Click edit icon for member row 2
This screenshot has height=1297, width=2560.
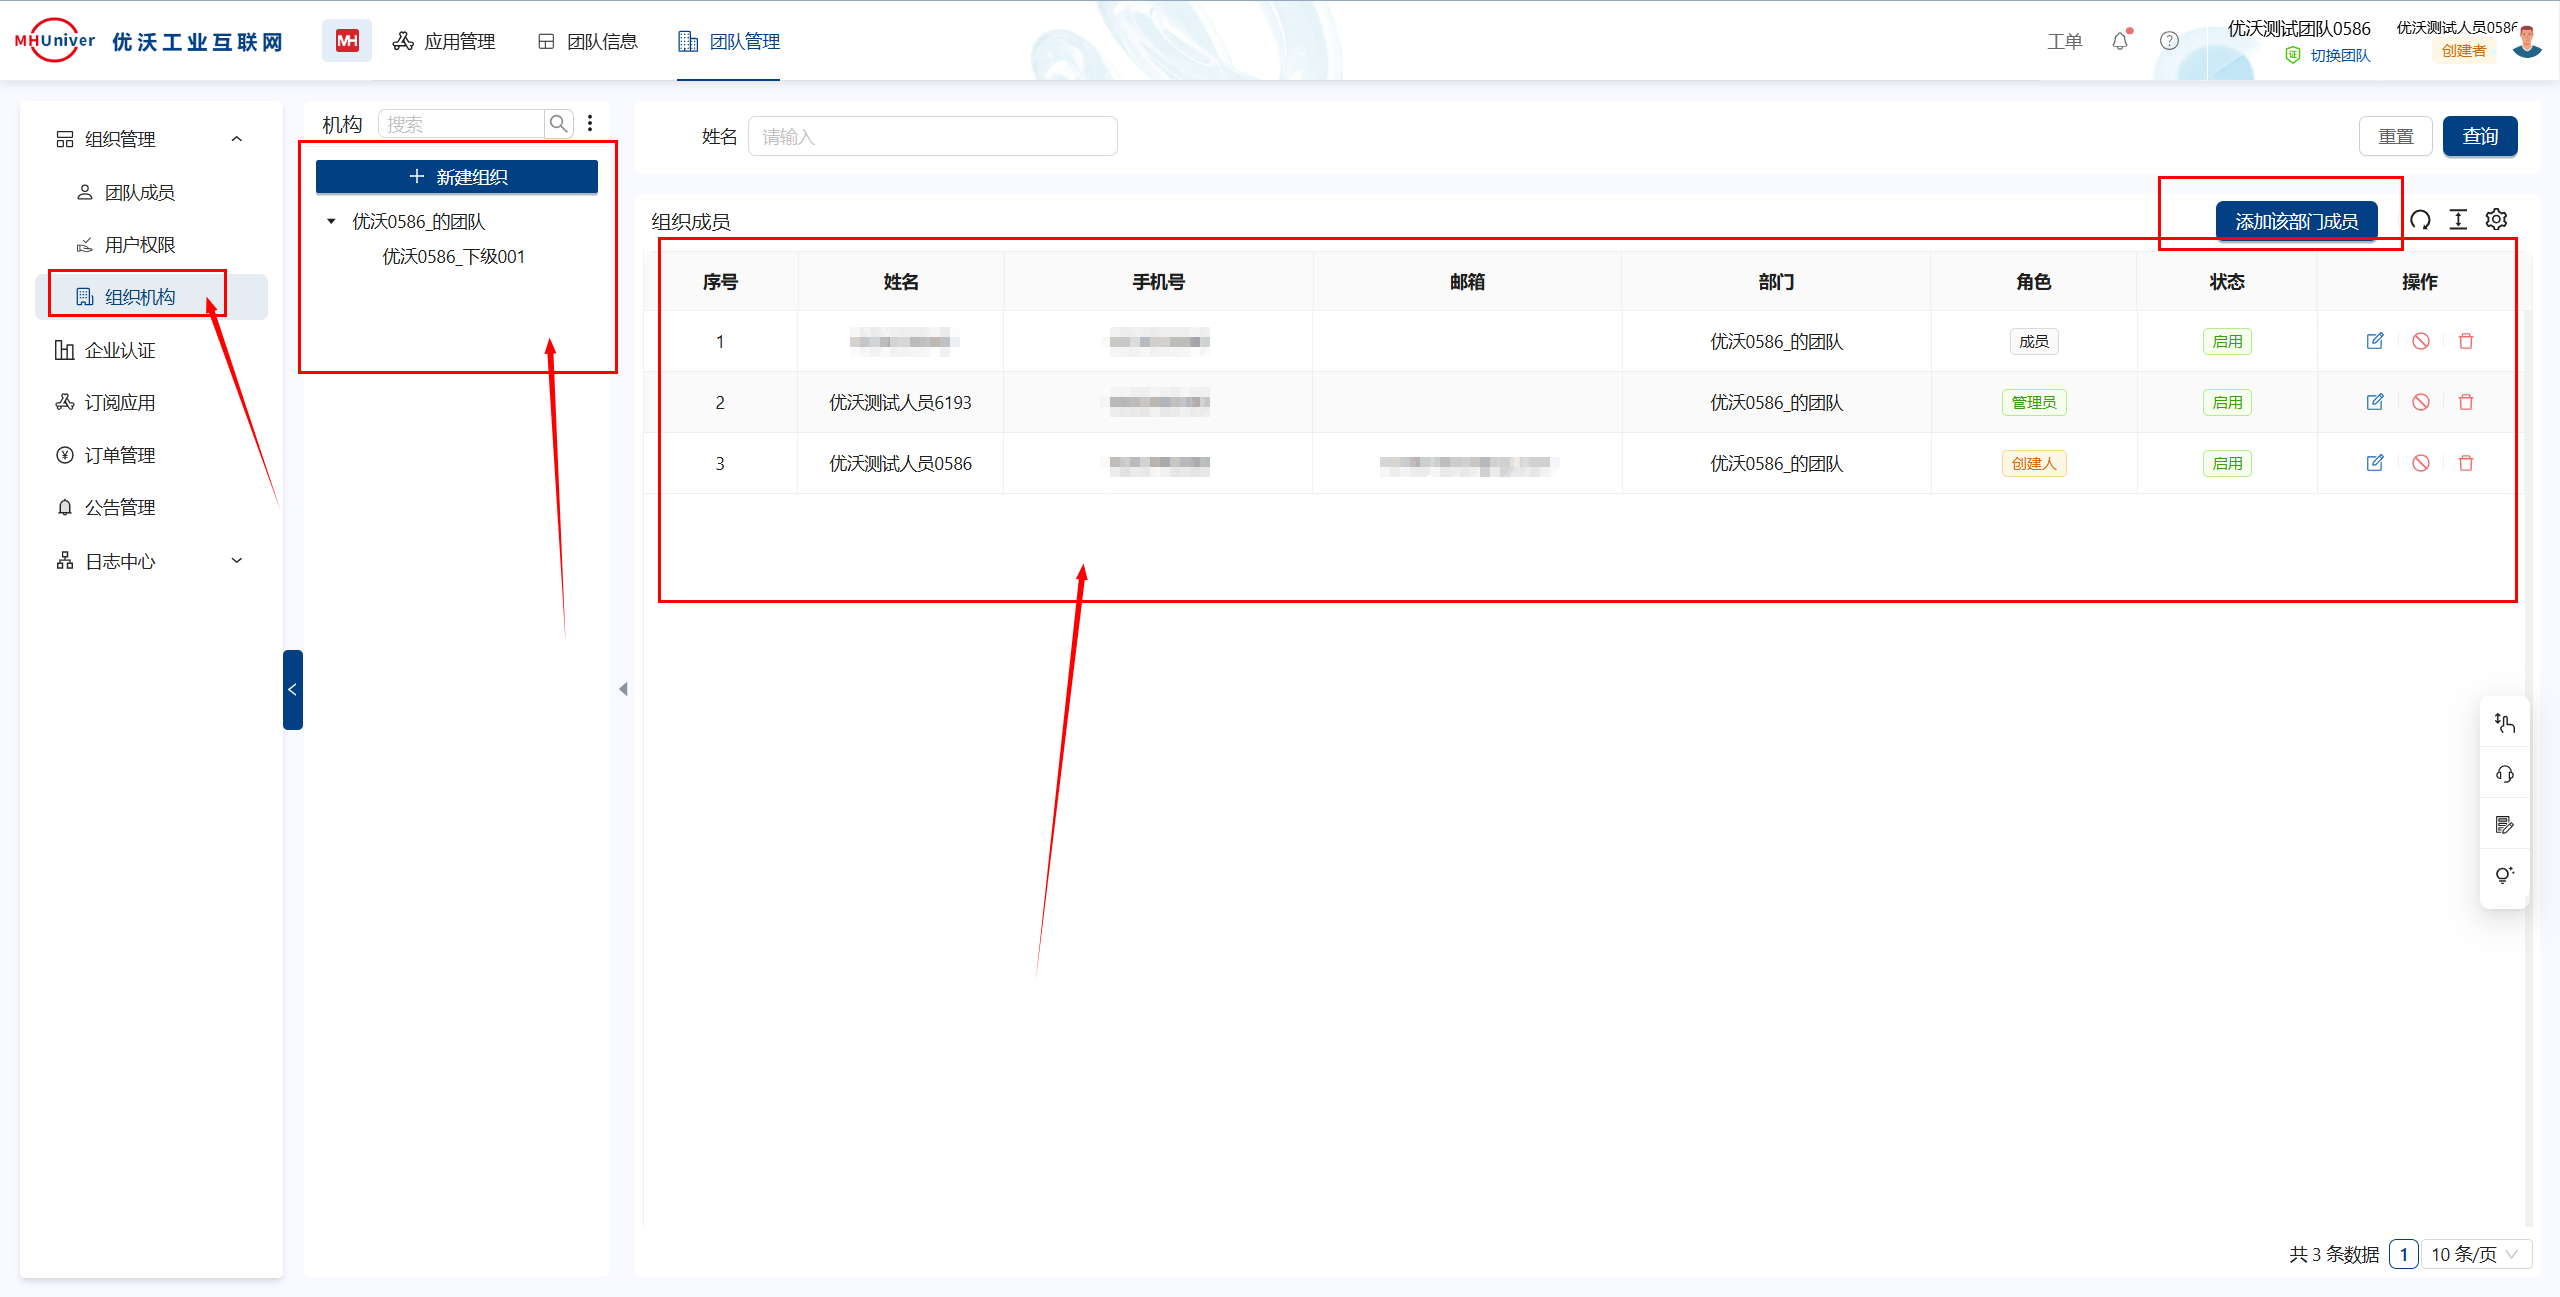pos(2374,402)
